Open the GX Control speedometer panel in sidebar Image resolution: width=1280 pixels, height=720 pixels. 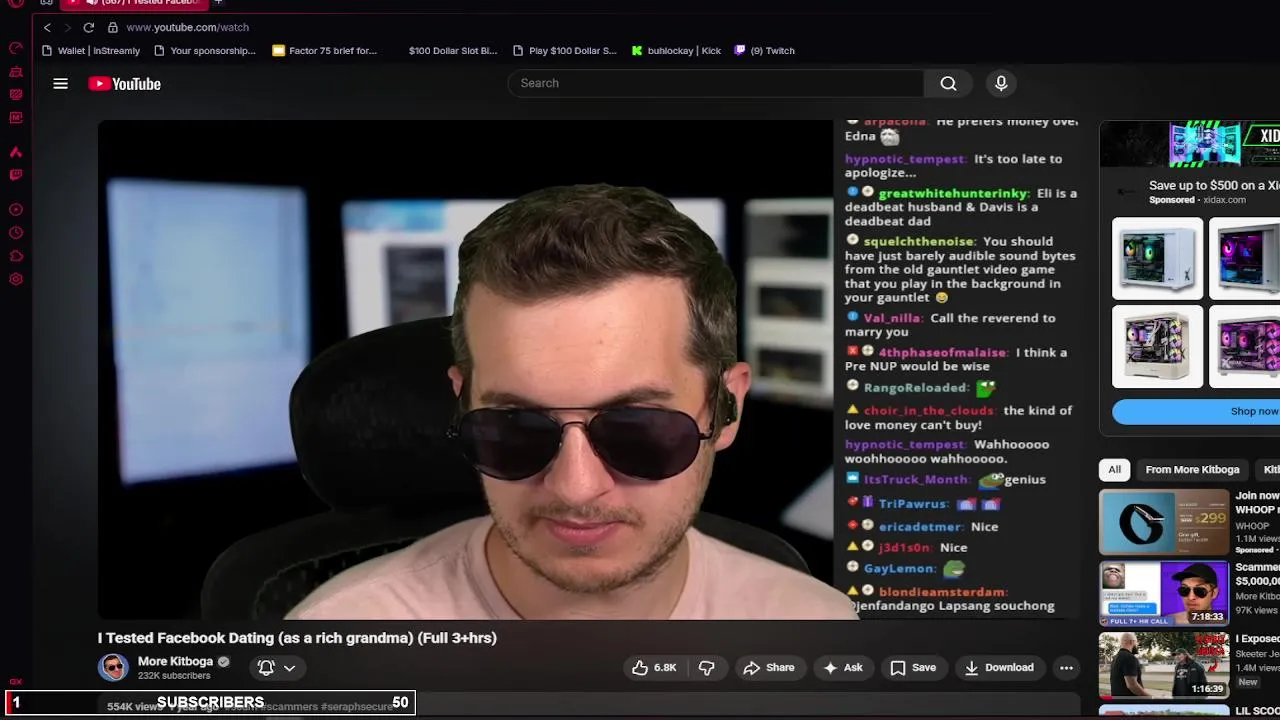coord(16,48)
